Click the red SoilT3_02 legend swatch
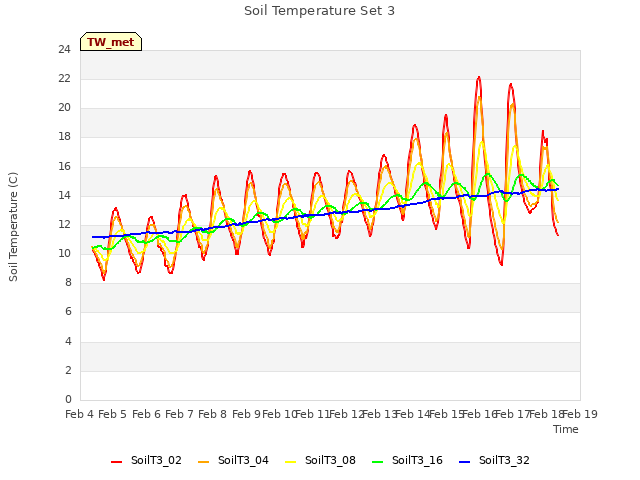 tap(116, 462)
